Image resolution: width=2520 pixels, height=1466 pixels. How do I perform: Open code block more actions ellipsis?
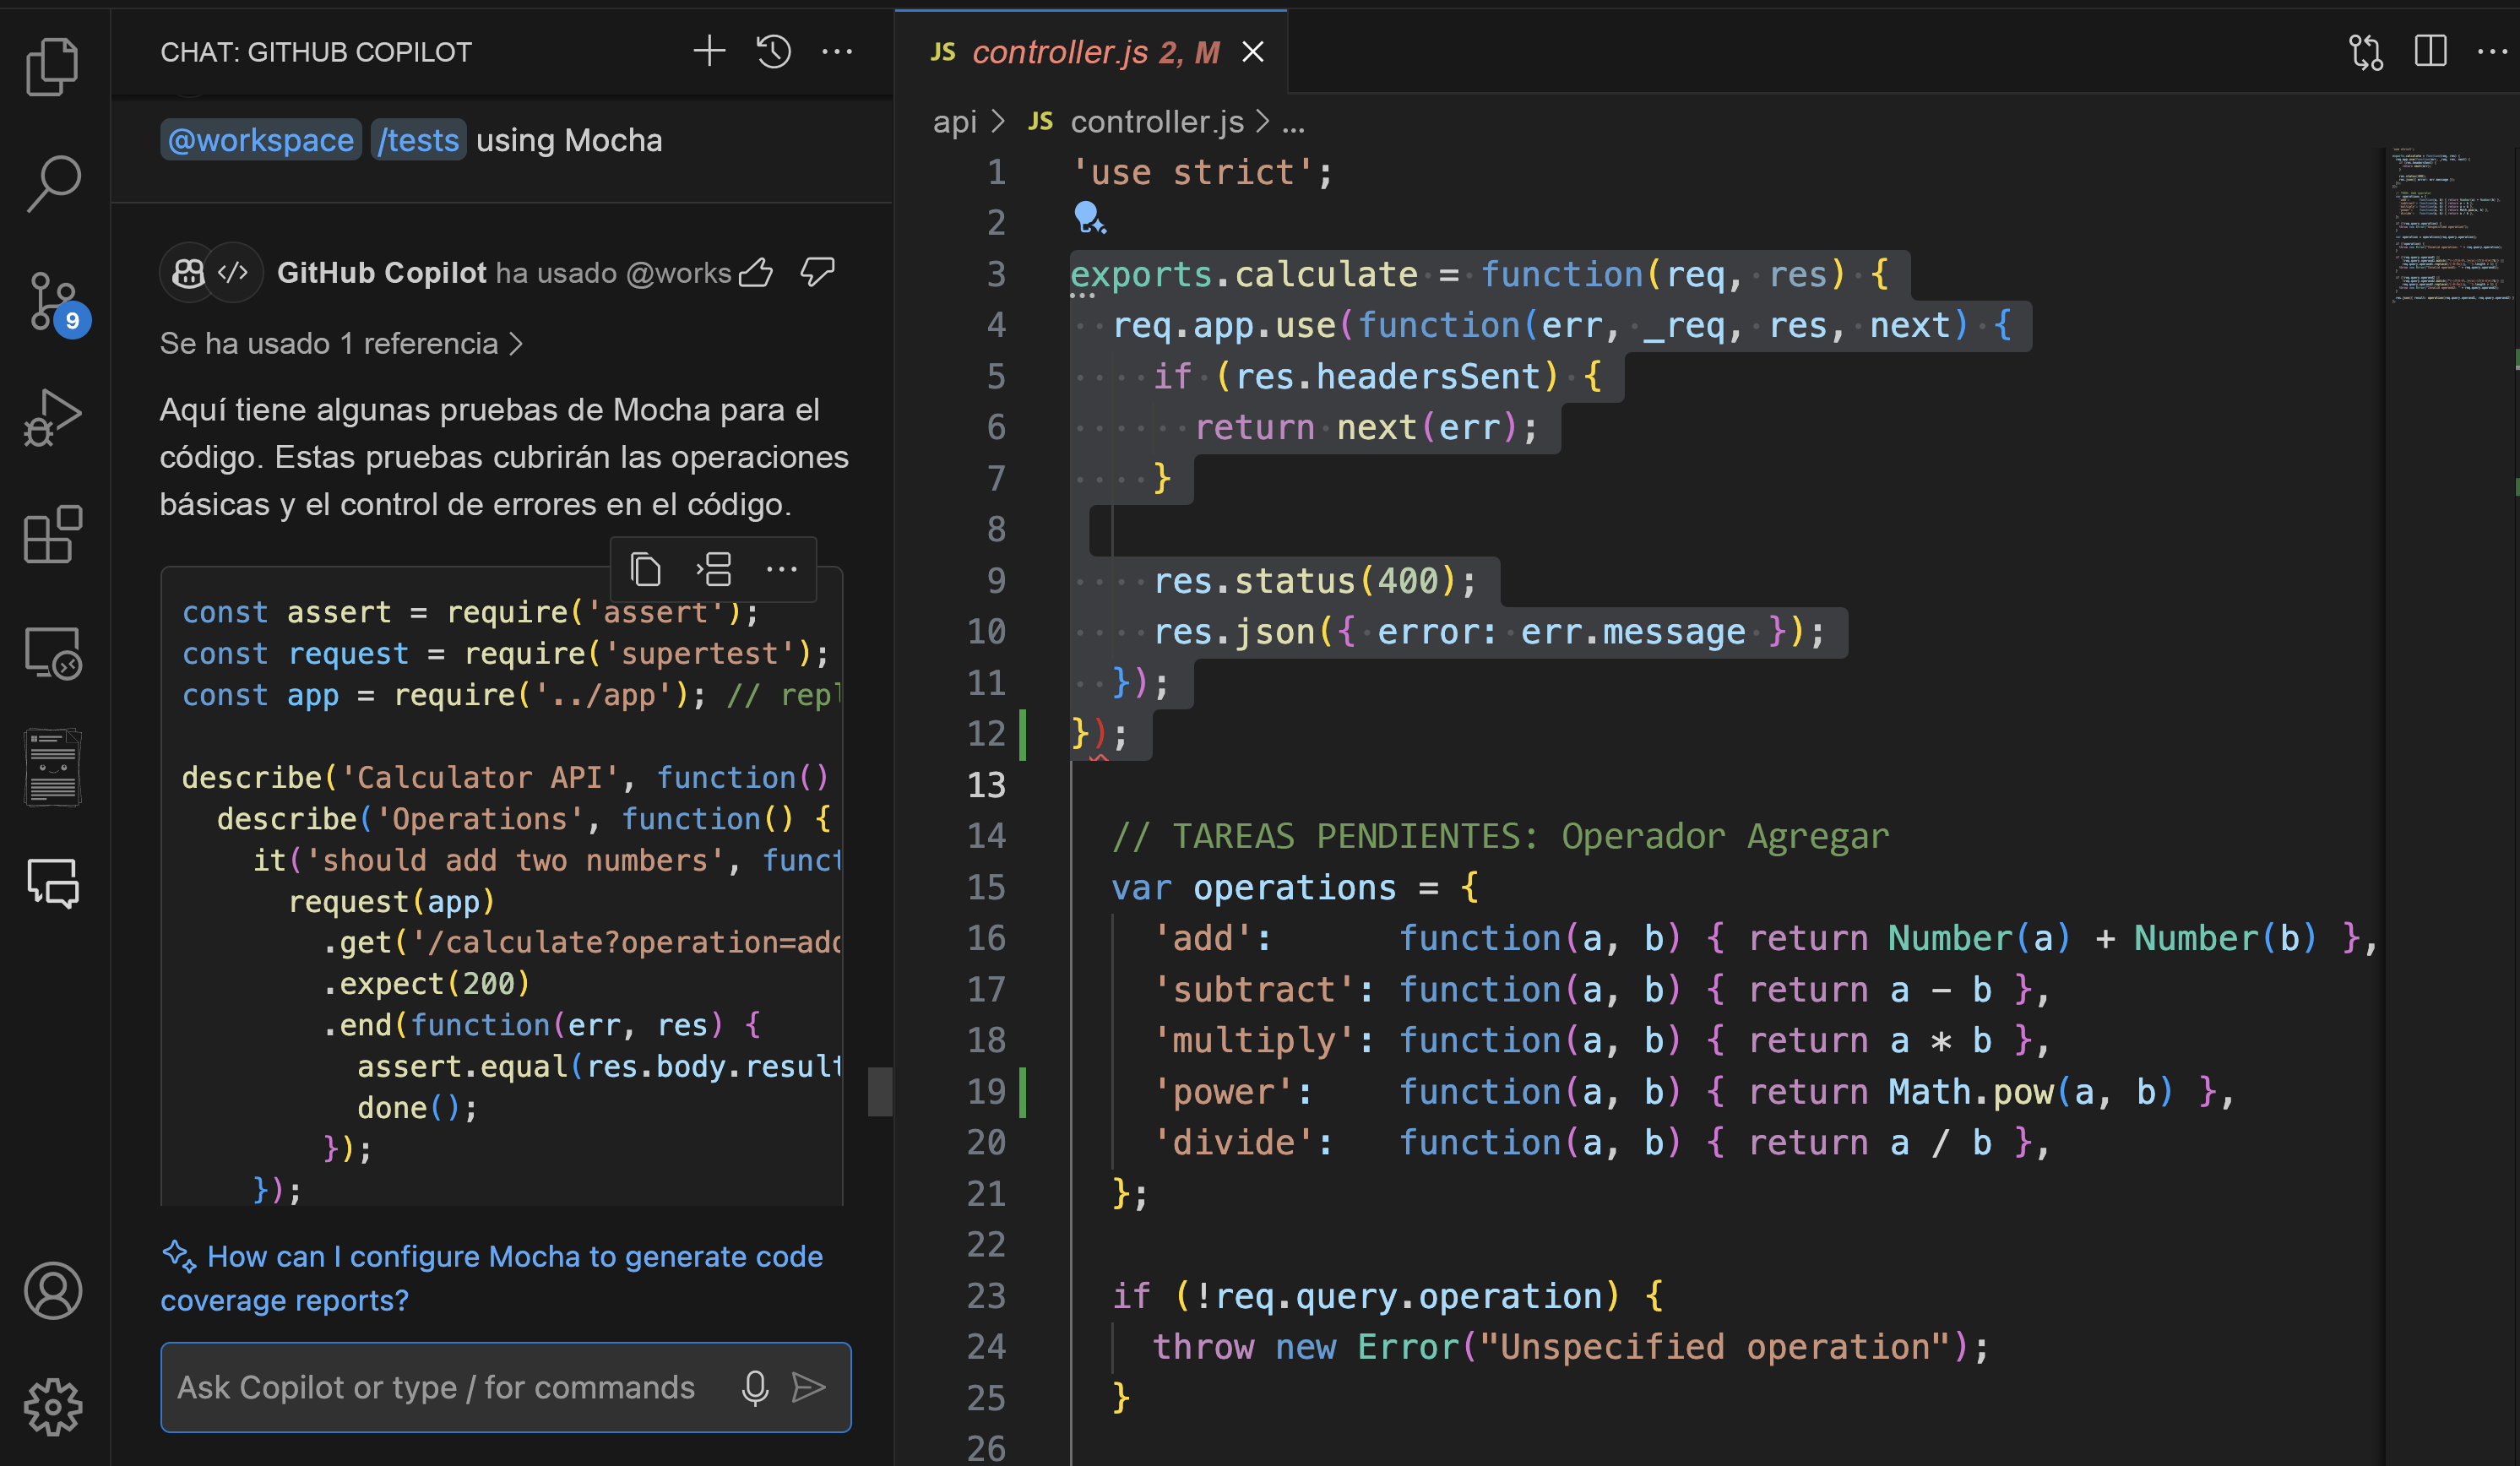tap(781, 570)
